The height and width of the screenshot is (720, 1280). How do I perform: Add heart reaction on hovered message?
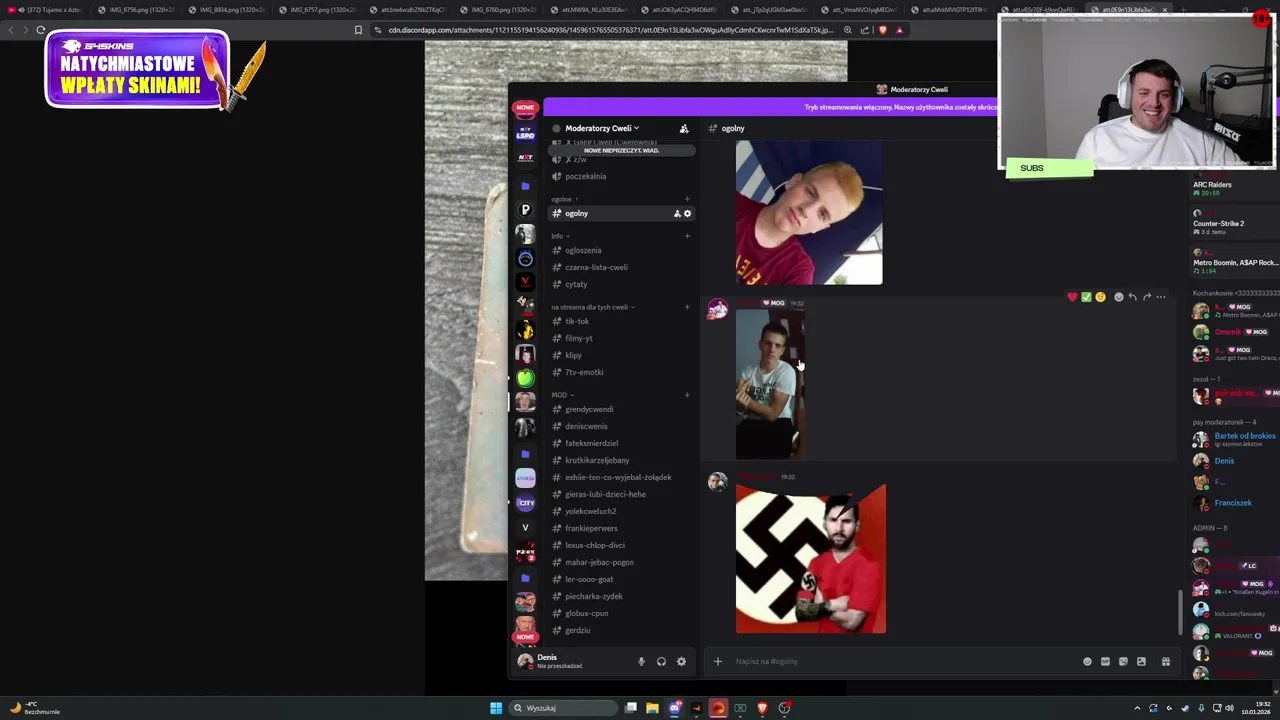(x=1073, y=297)
